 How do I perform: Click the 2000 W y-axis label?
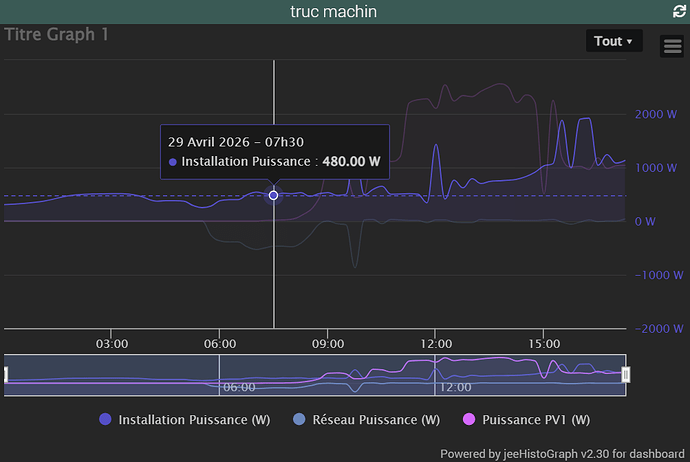(x=656, y=114)
